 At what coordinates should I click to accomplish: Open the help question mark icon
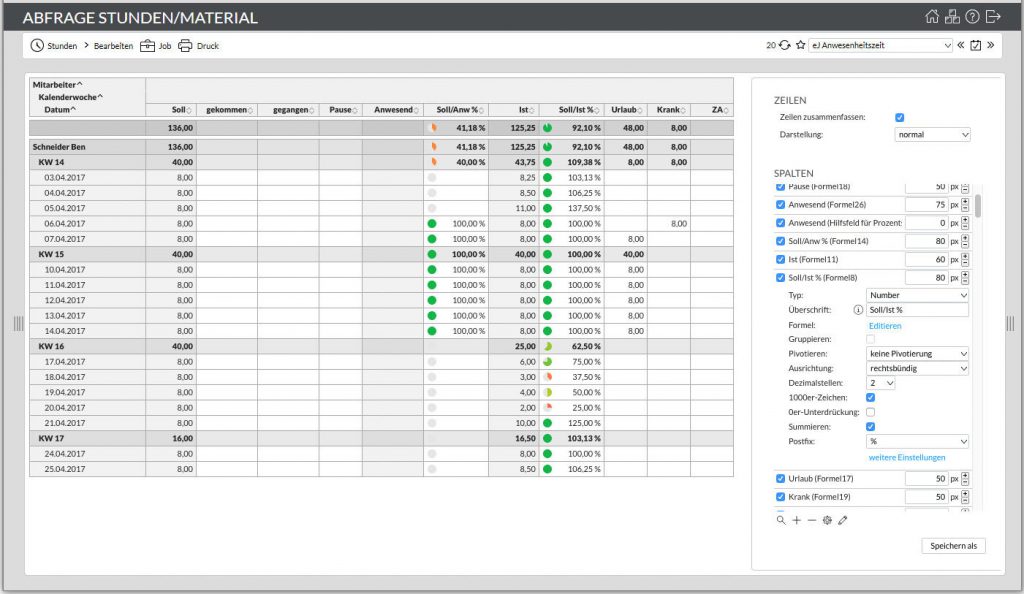coord(972,17)
